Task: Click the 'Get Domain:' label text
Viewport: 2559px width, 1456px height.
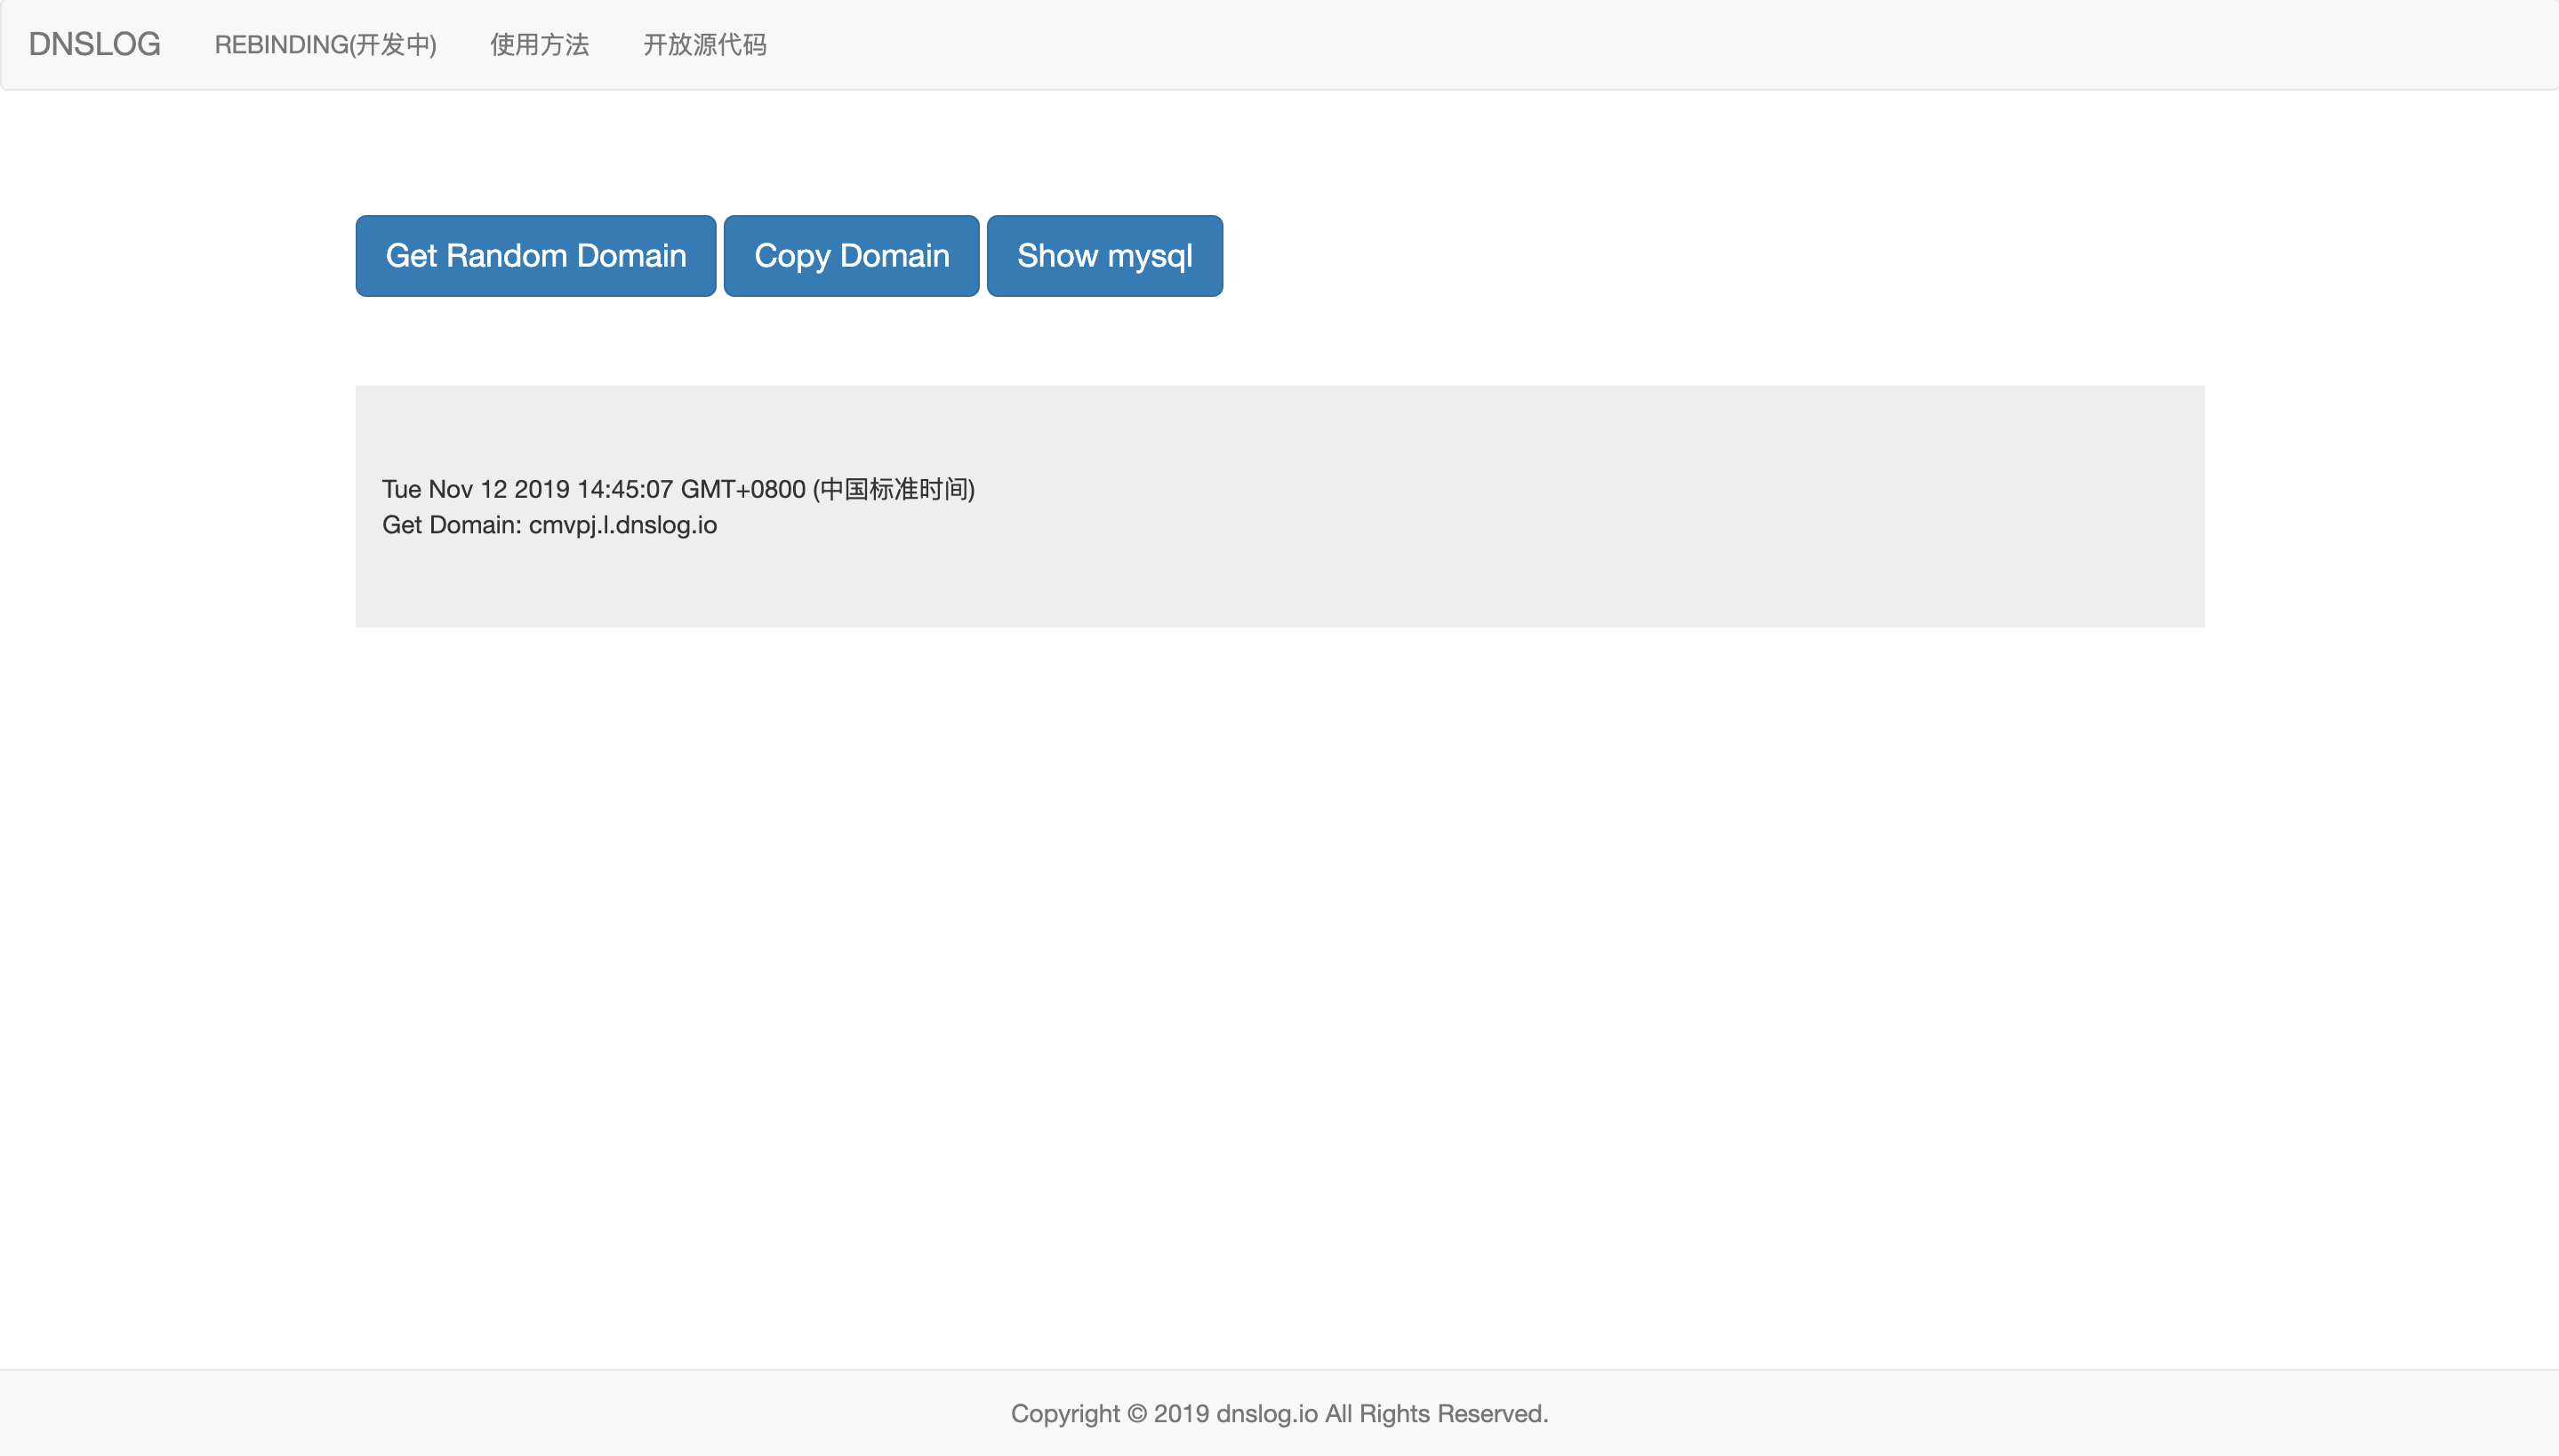Action: click(x=451, y=525)
